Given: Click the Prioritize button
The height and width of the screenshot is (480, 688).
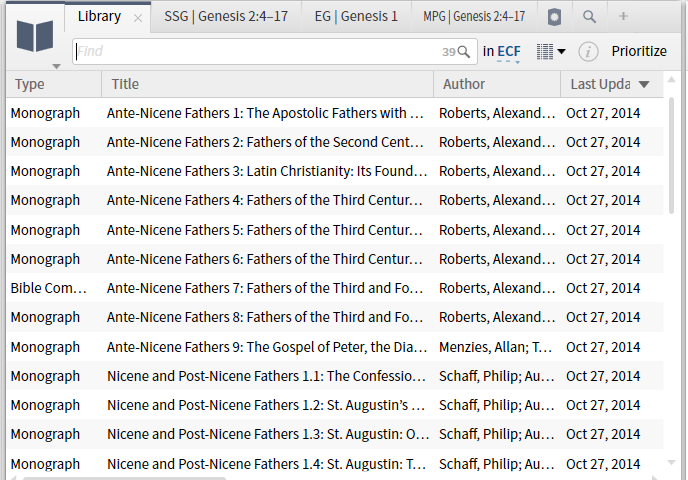Looking at the screenshot, I should pos(639,51).
